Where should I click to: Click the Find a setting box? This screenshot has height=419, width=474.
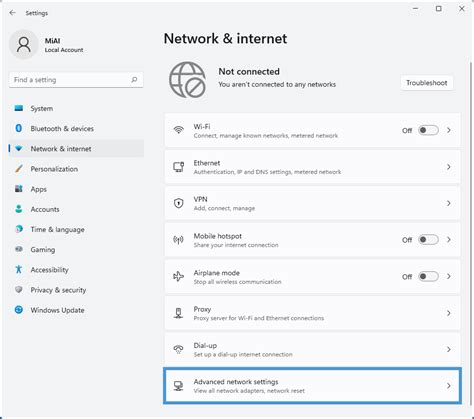(76, 80)
